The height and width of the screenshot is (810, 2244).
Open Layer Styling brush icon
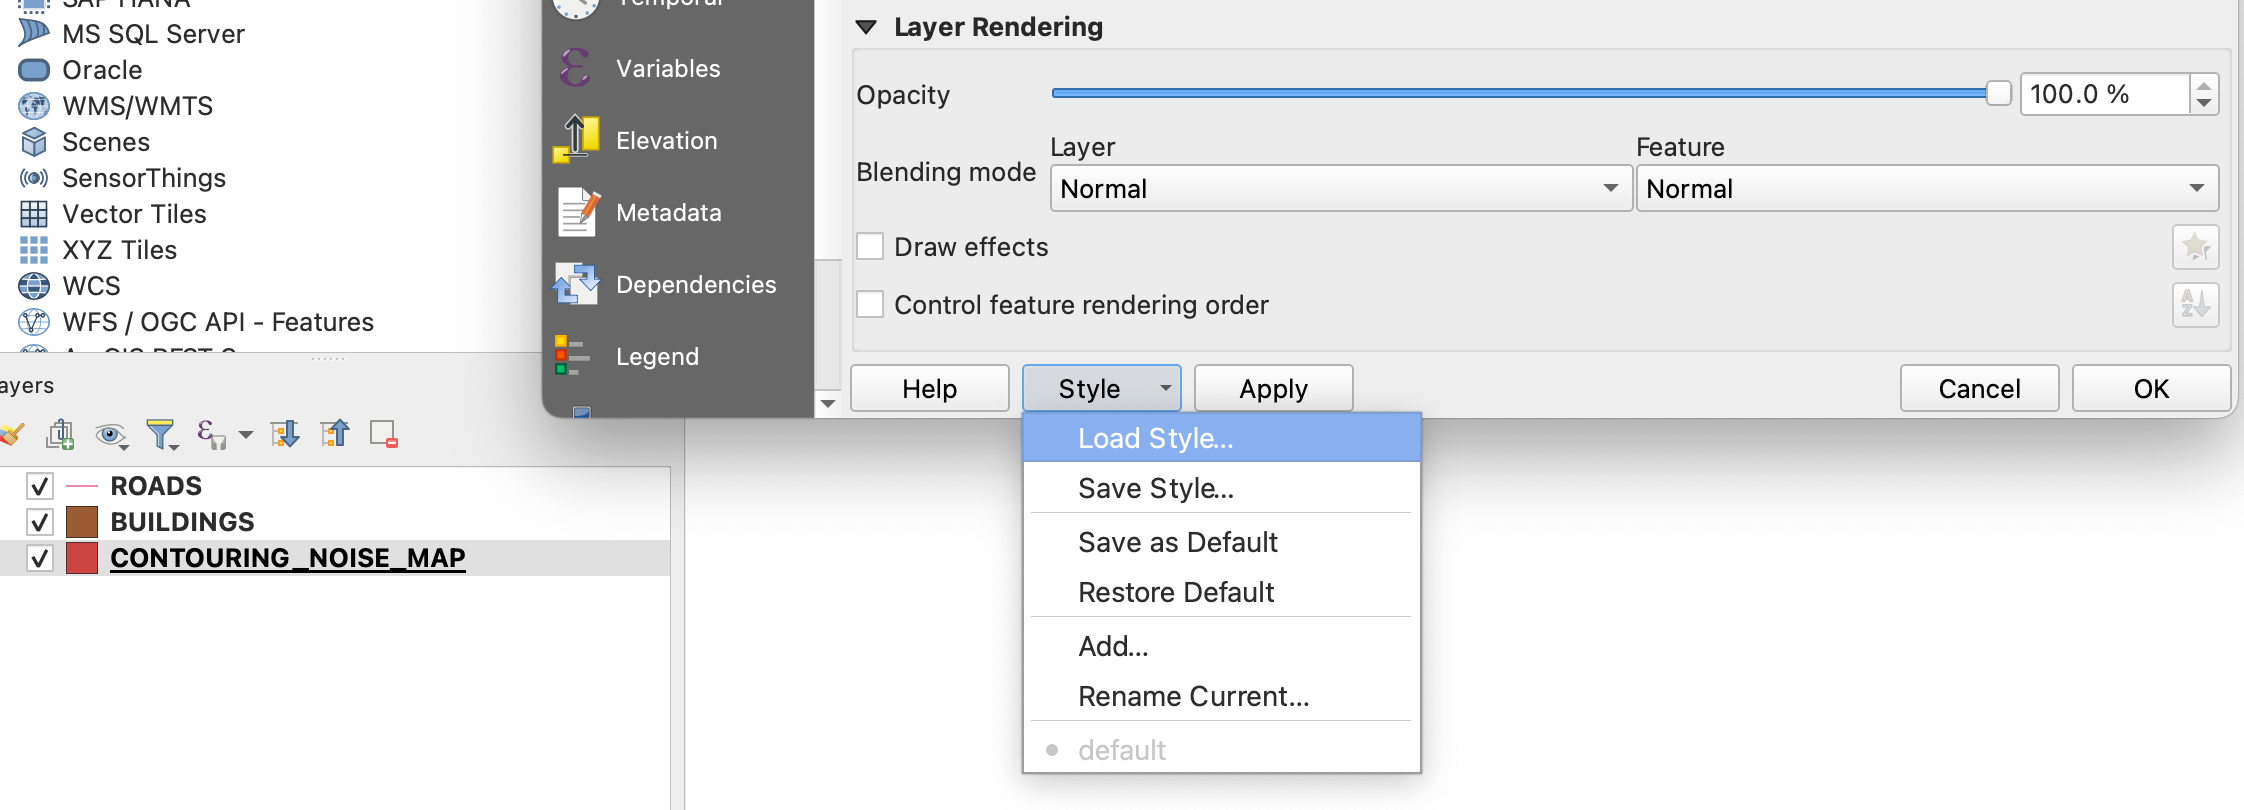12,434
